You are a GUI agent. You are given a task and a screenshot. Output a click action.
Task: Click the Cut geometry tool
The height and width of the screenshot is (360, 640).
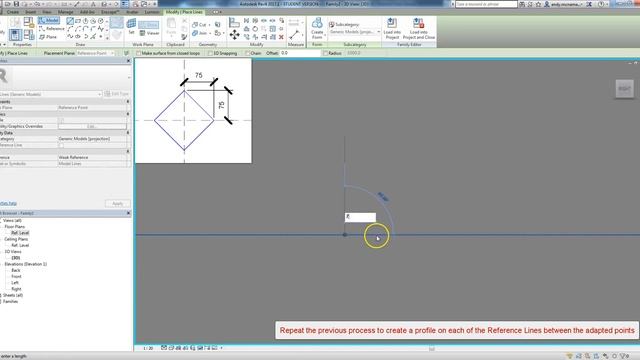[x=199, y=25]
